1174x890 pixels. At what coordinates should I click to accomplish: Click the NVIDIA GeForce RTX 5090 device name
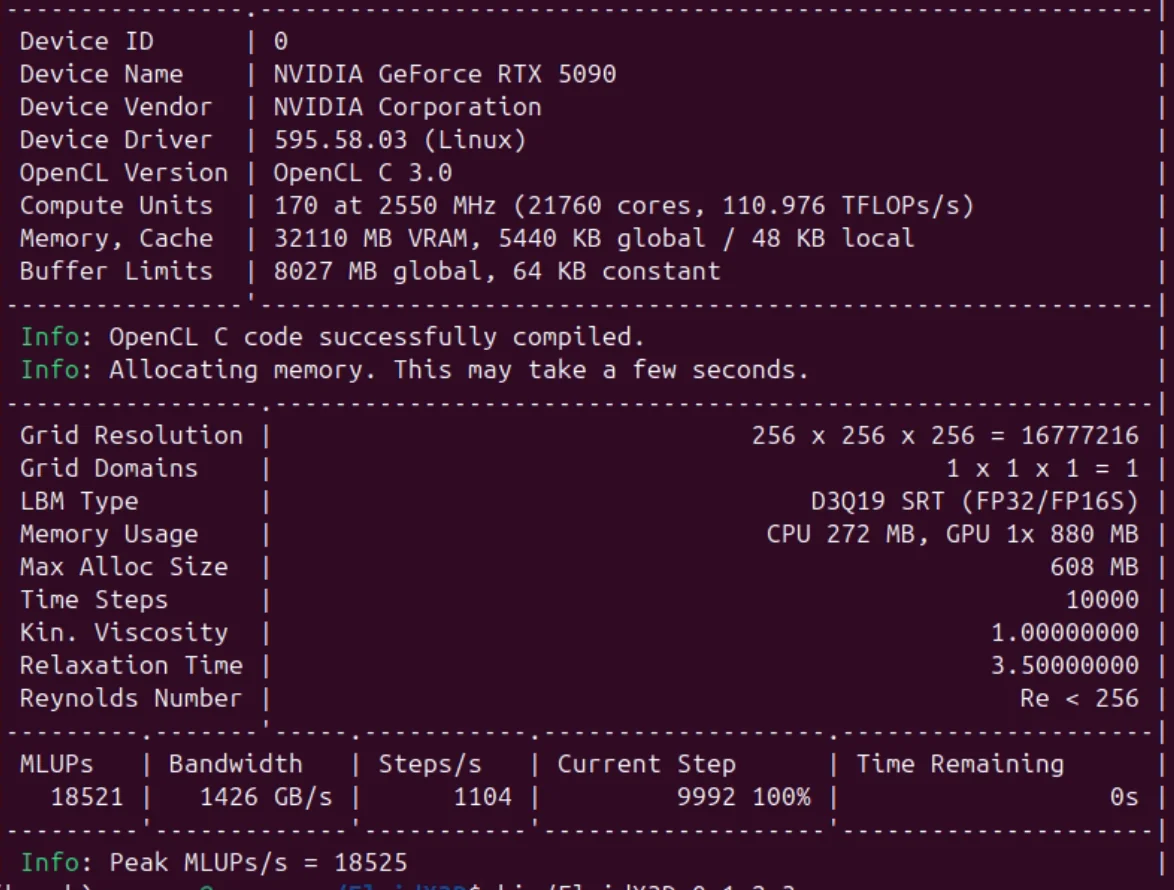tap(445, 74)
